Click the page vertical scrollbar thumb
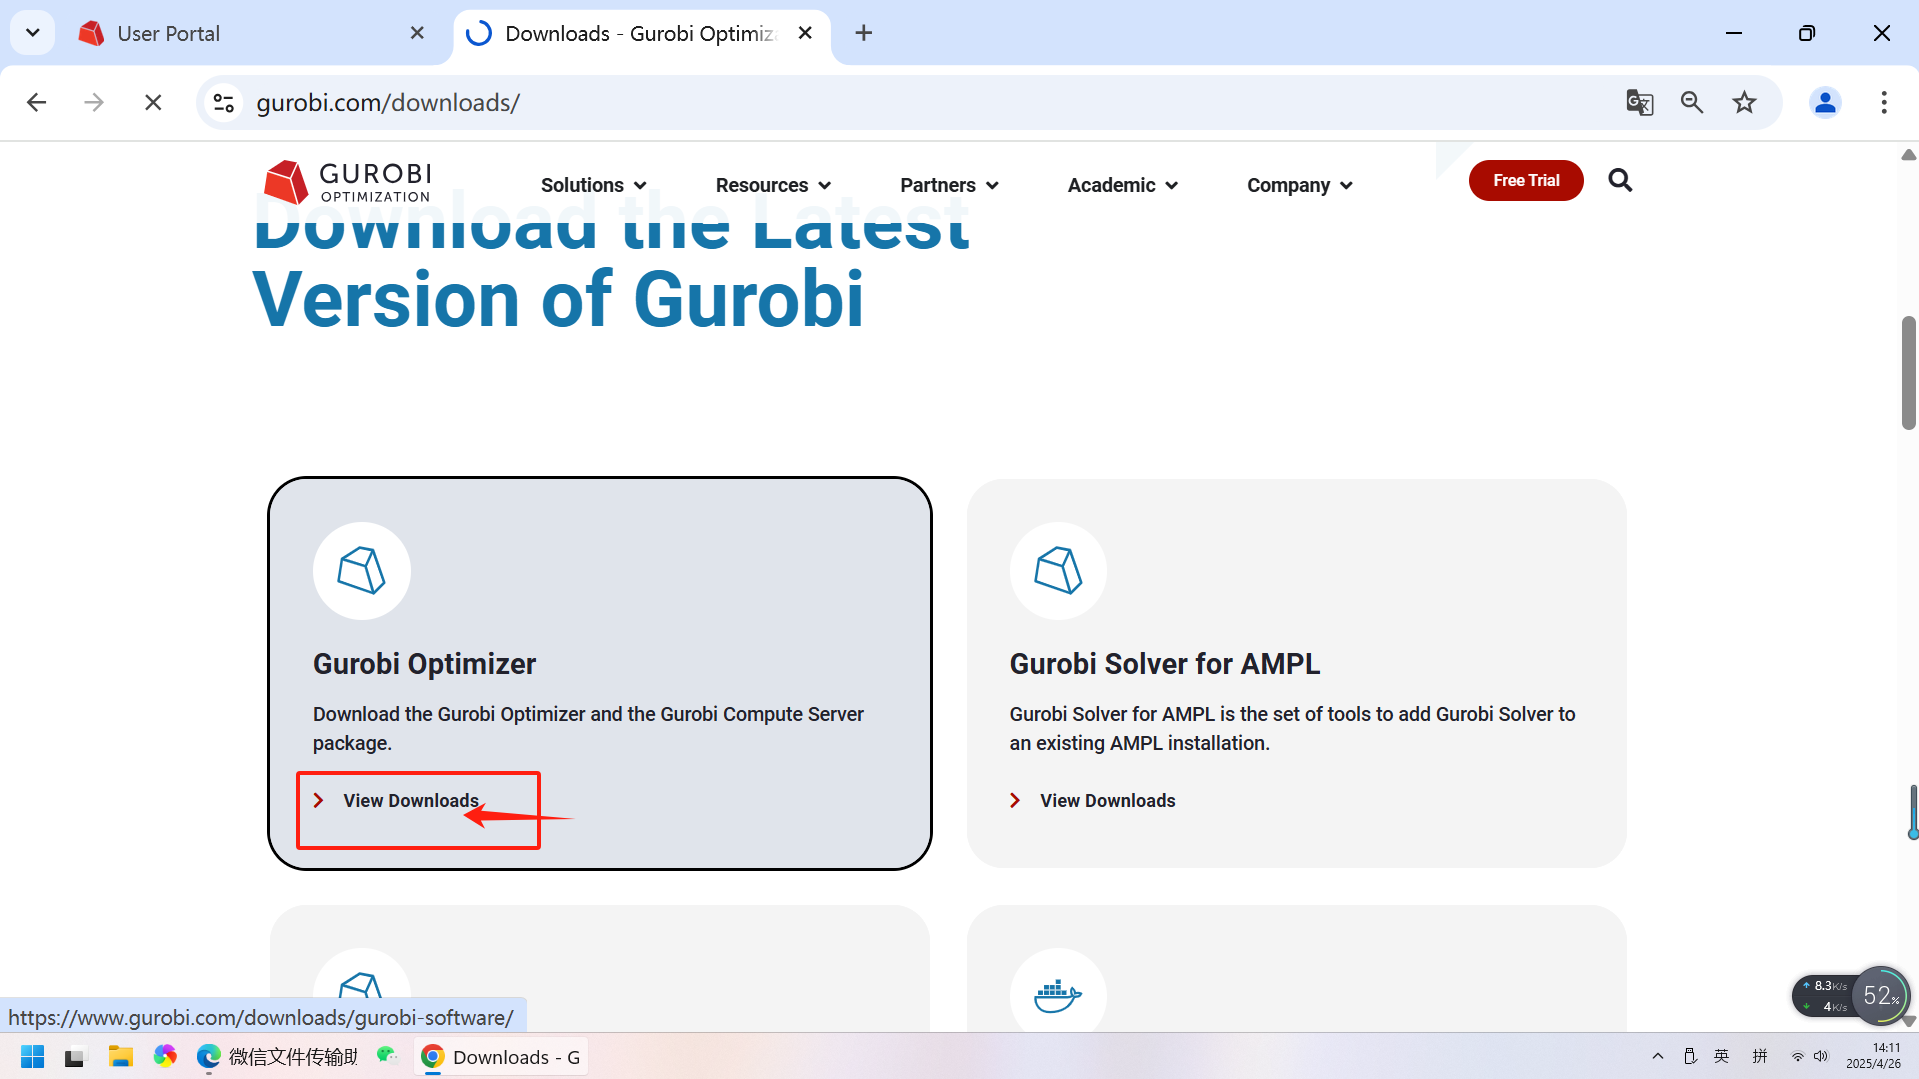The width and height of the screenshot is (1919, 1079). click(x=1908, y=372)
